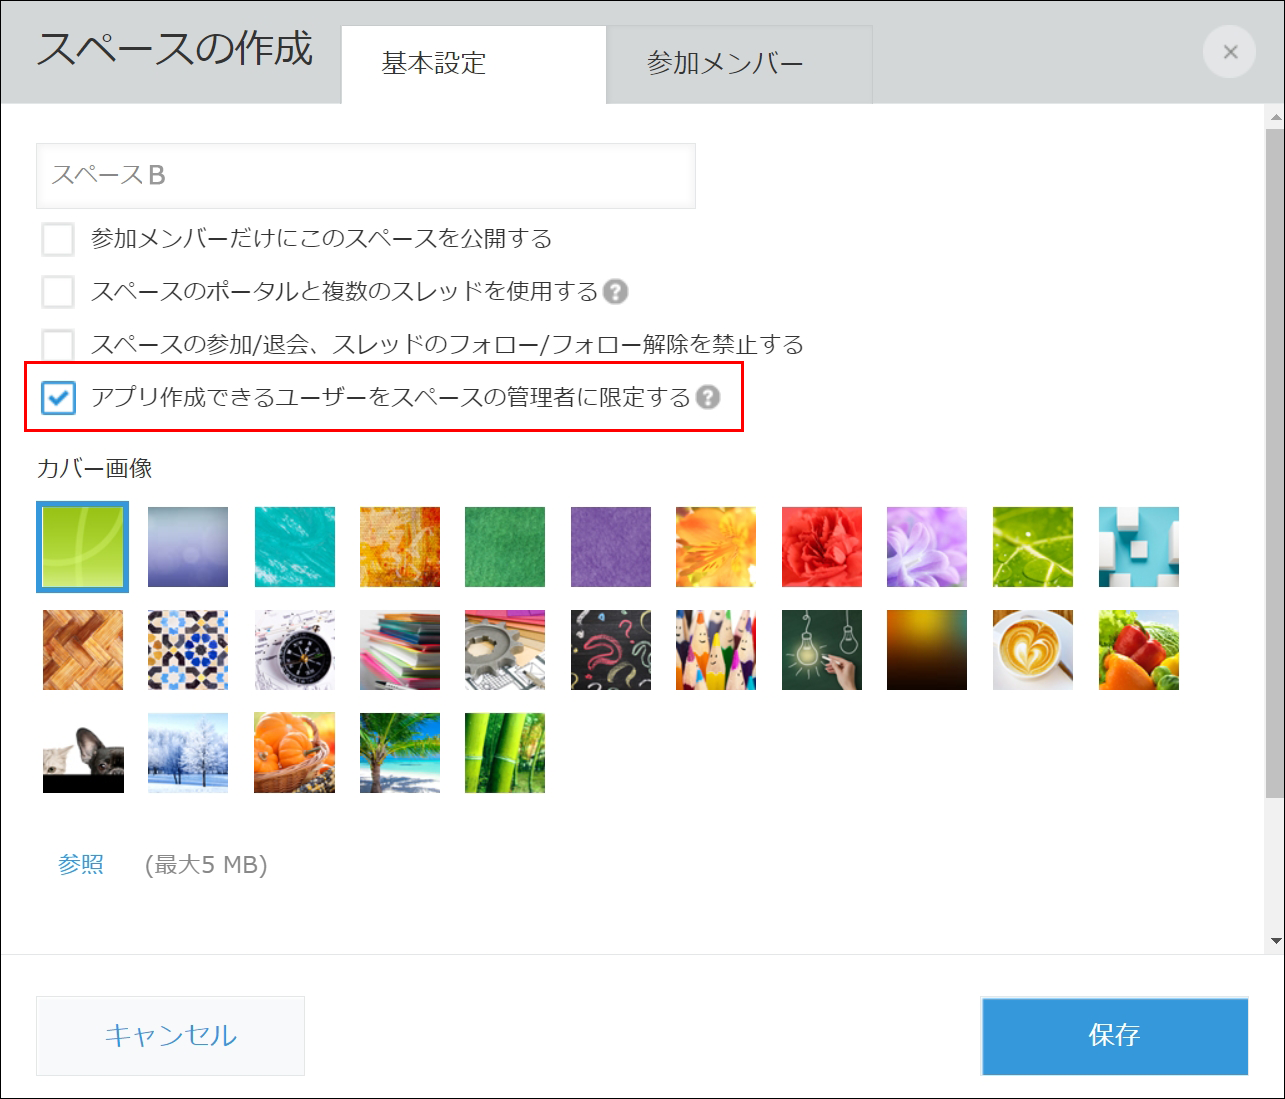Select the latte art coffee cover image
The width and height of the screenshot is (1285, 1099).
[x=1033, y=650]
